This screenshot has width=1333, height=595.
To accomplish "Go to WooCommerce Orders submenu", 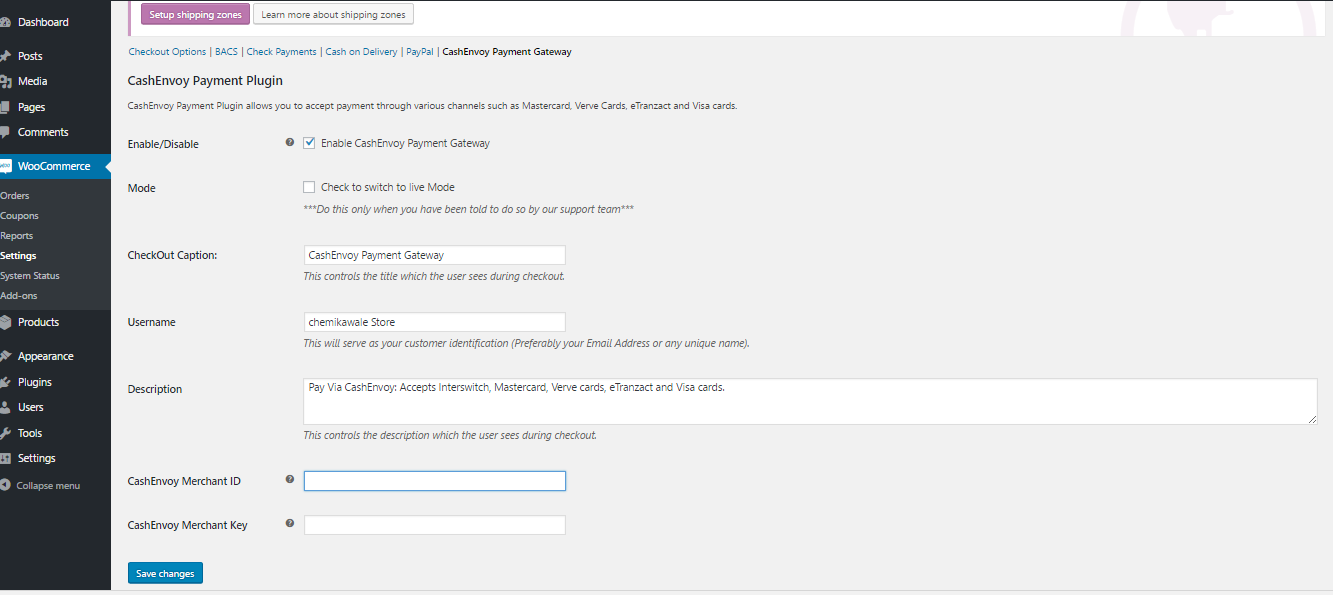I will tap(15, 196).
